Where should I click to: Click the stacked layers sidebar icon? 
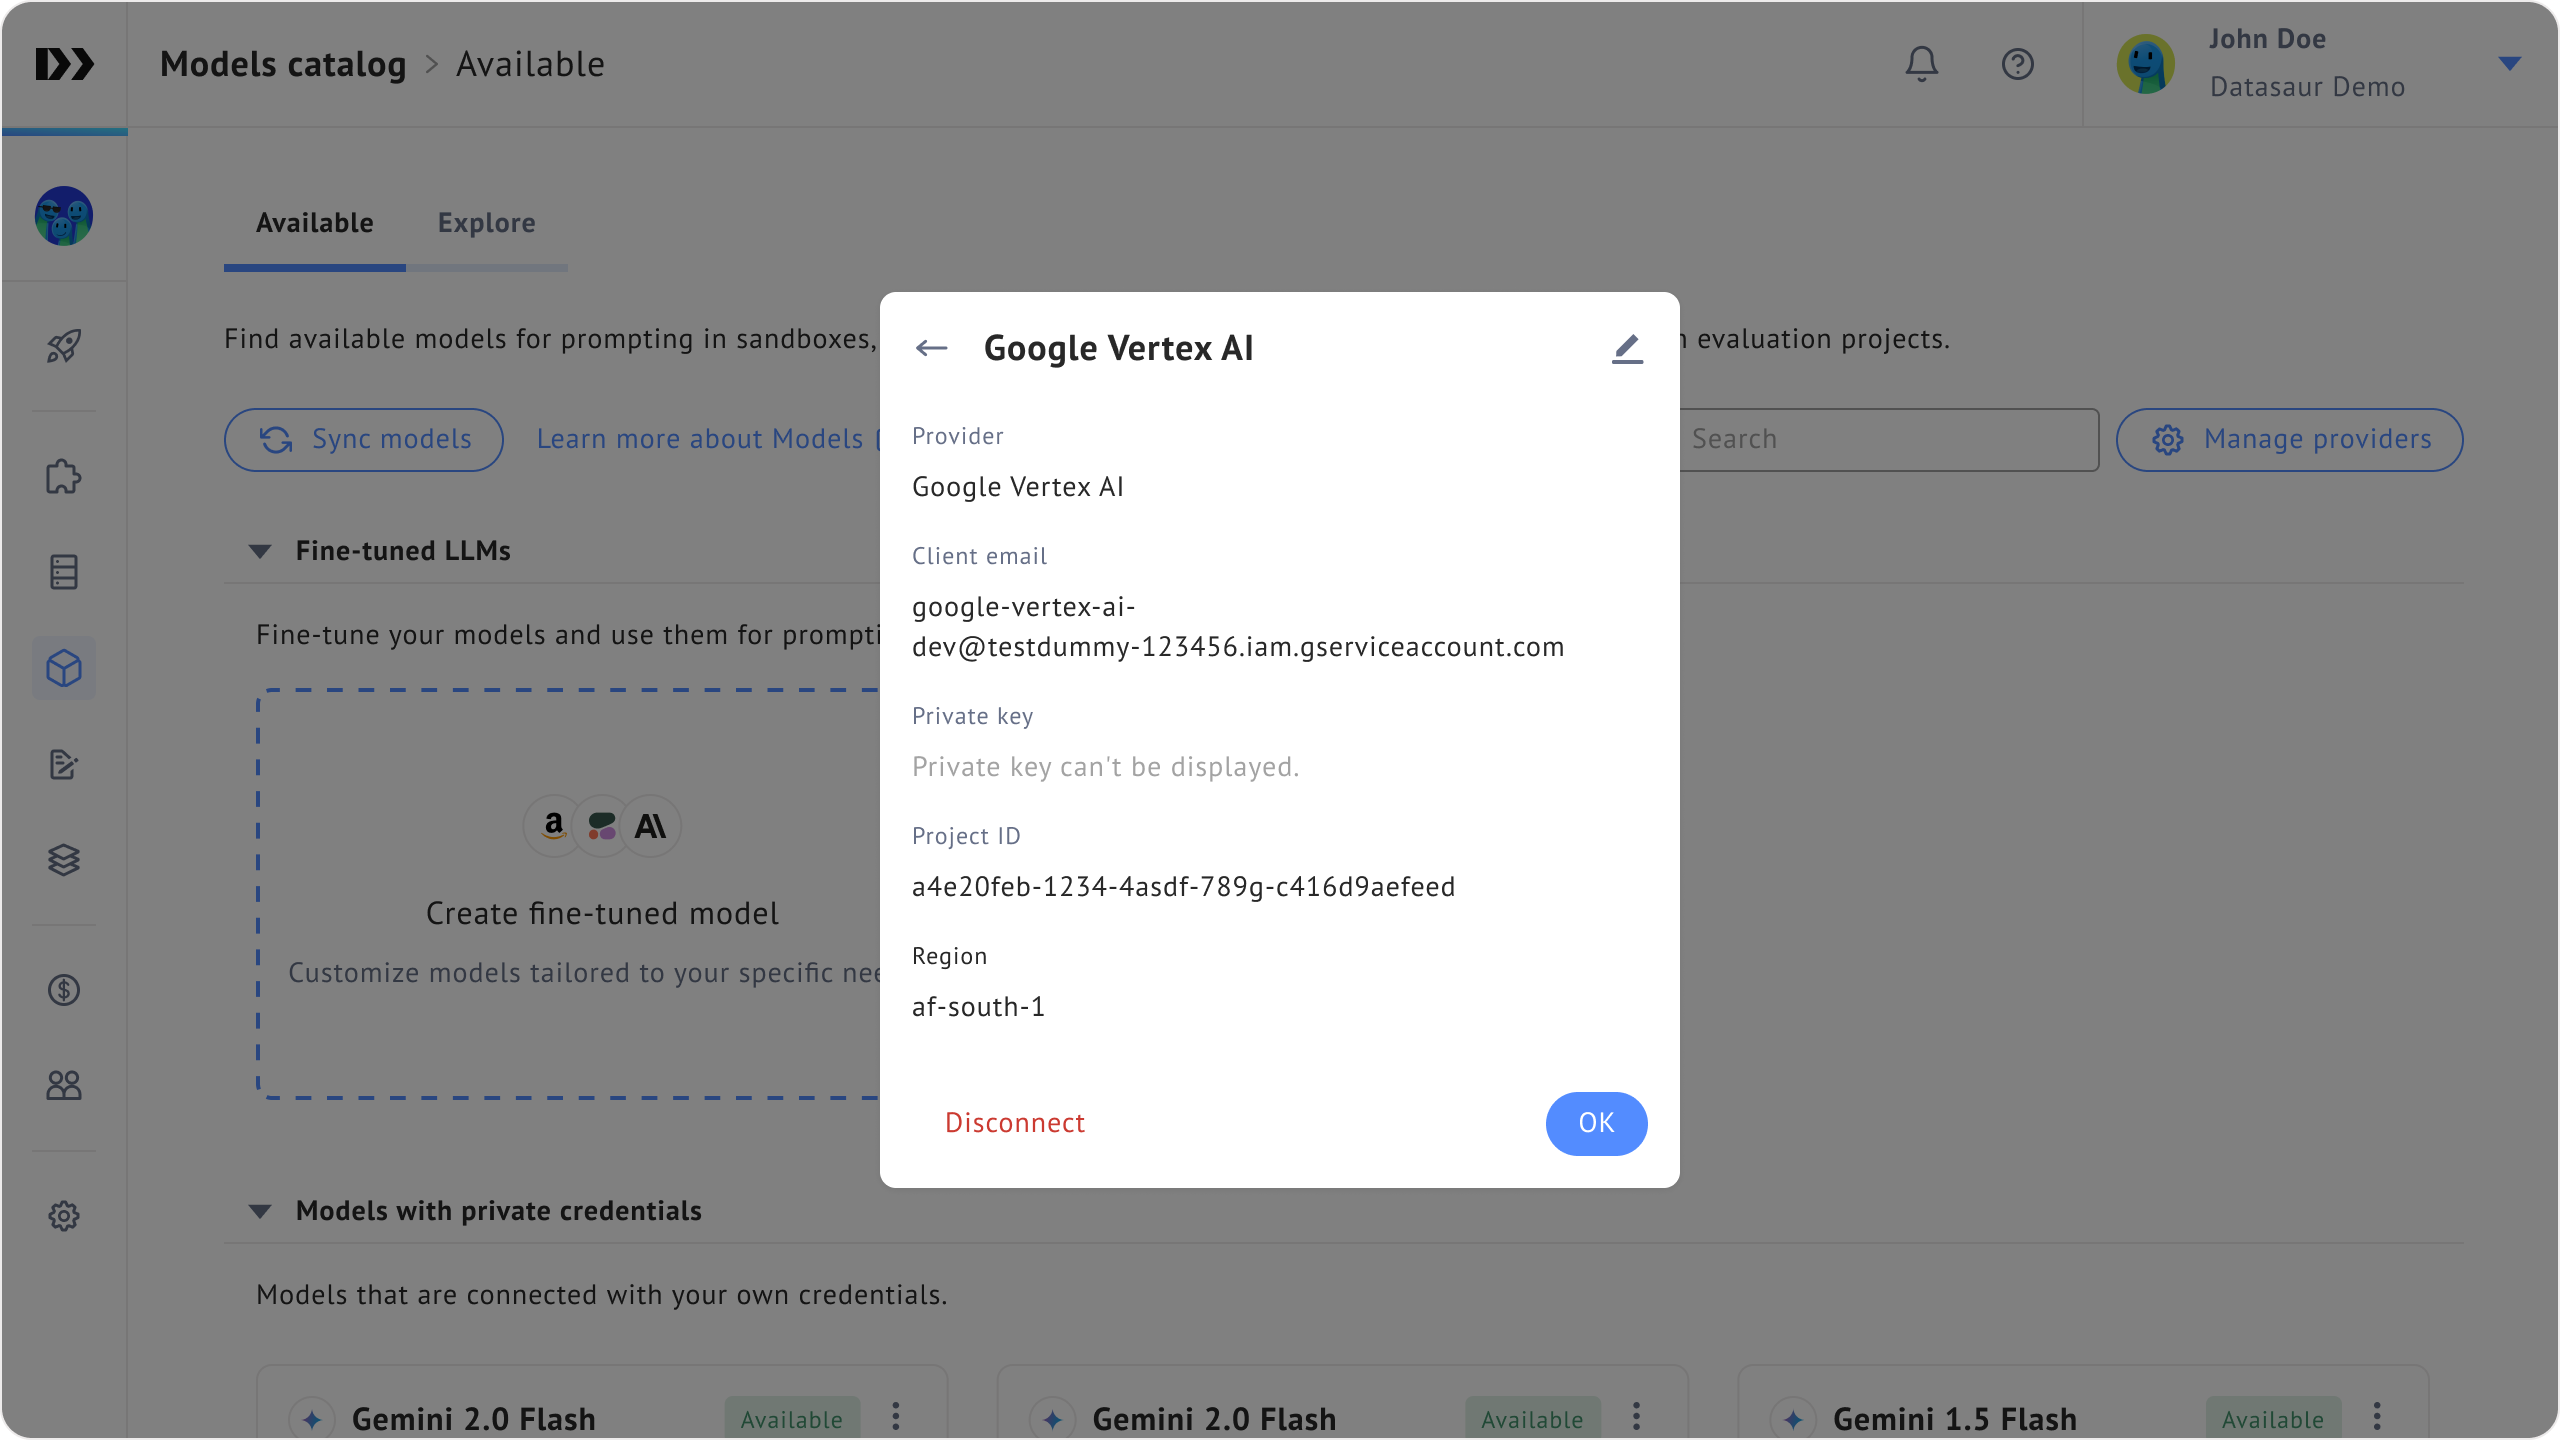[64, 860]
